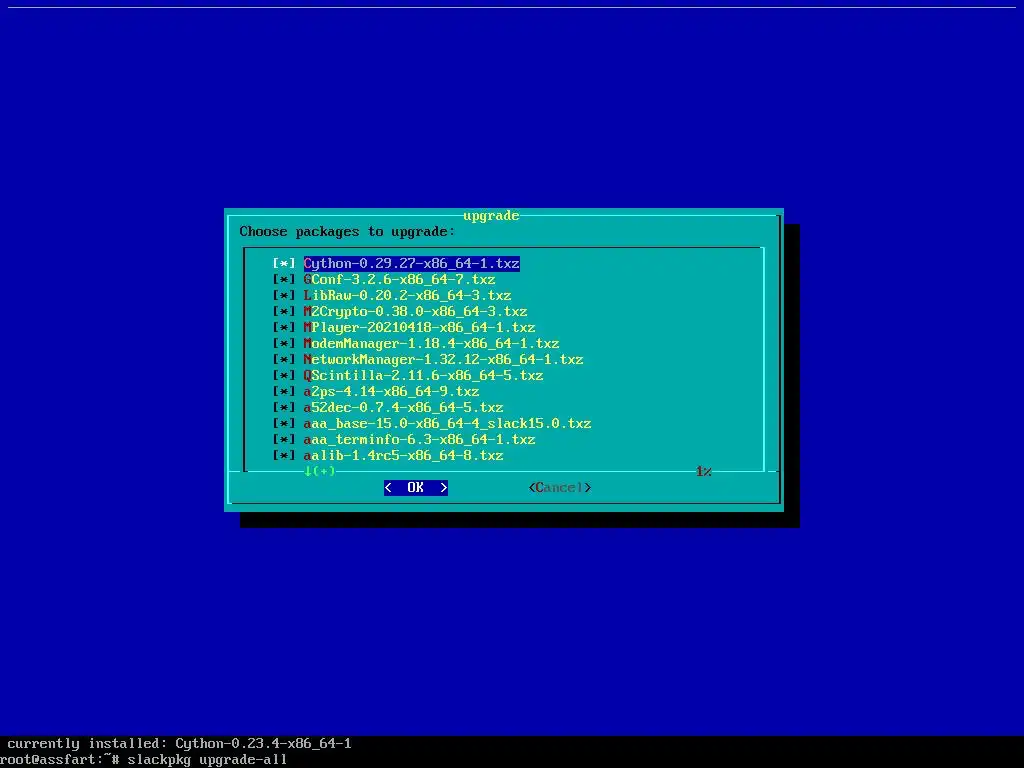
Task: Click the green down-arrow scroll indicator
Action: pyautogui.click(x=319, y=471)
